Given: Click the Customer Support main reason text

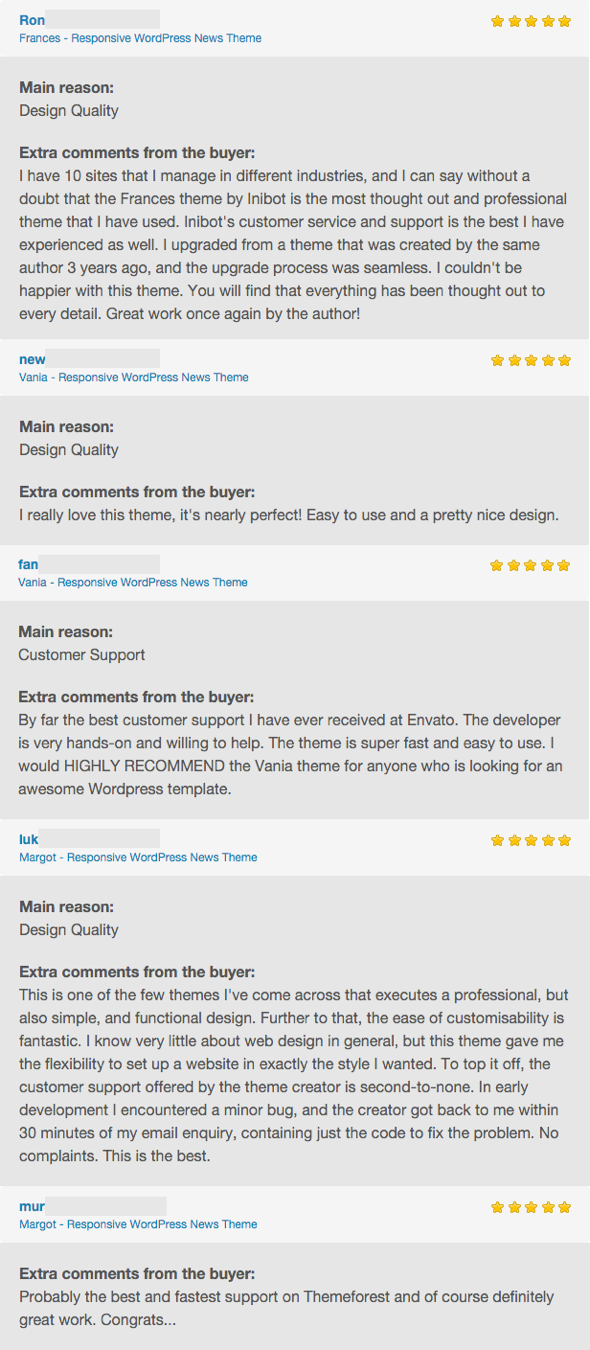Looking at the screenshot, I should [82, 655].
